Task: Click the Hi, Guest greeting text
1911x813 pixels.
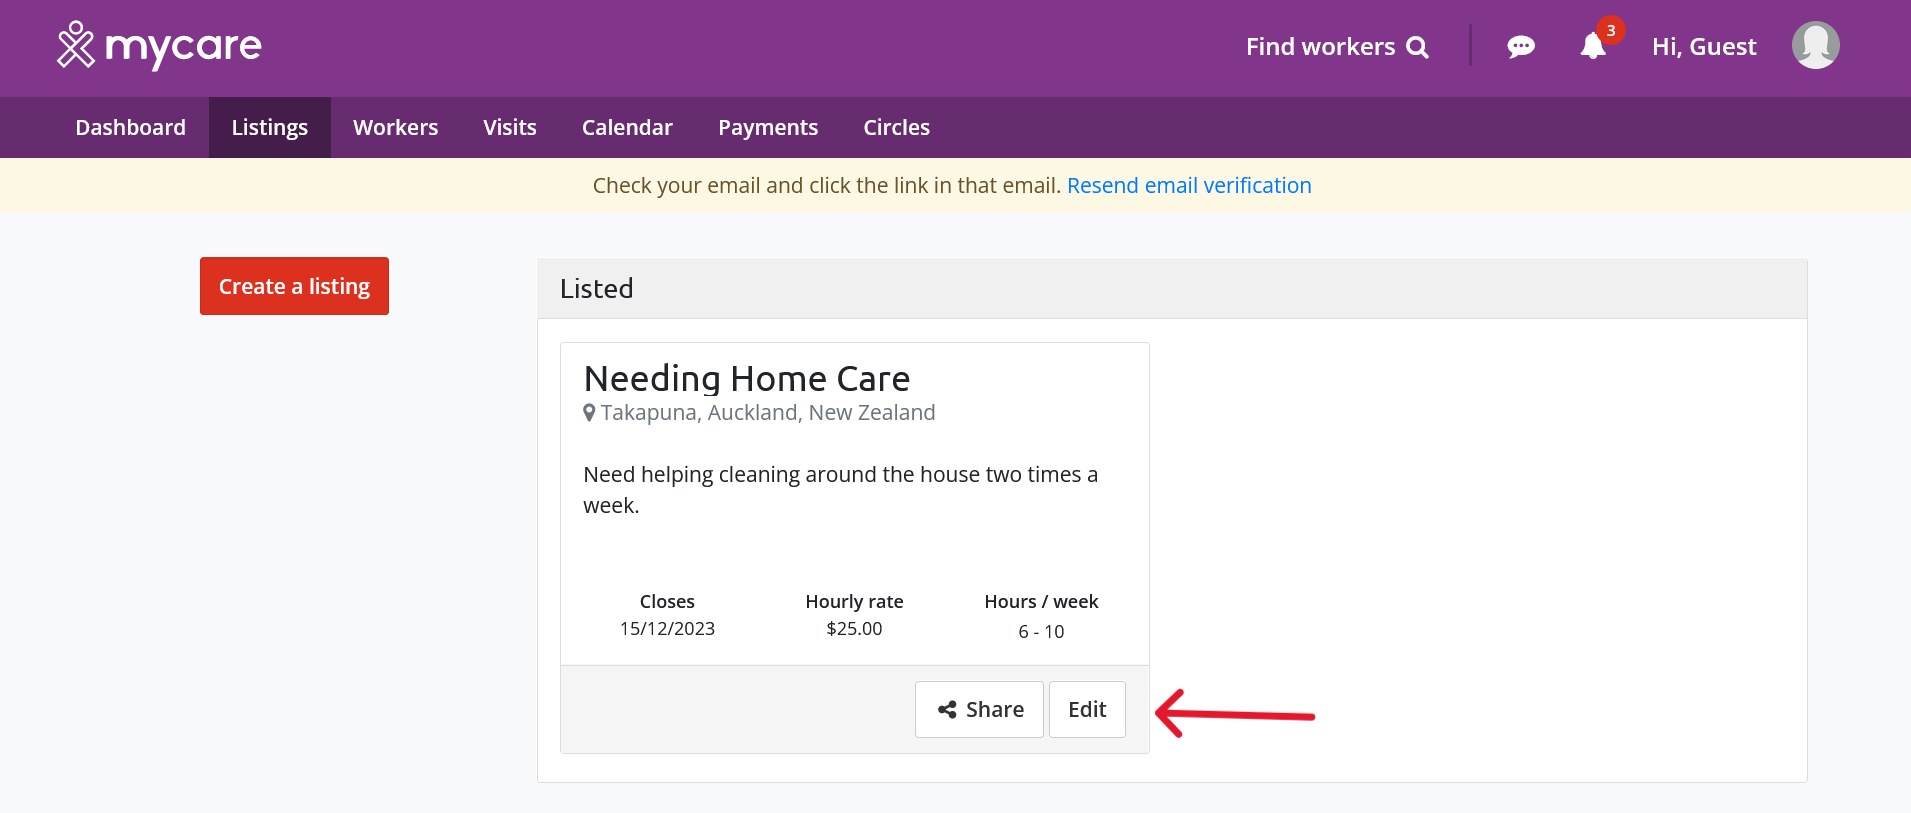Action: pyautogui.click(x=1704, y=47)
